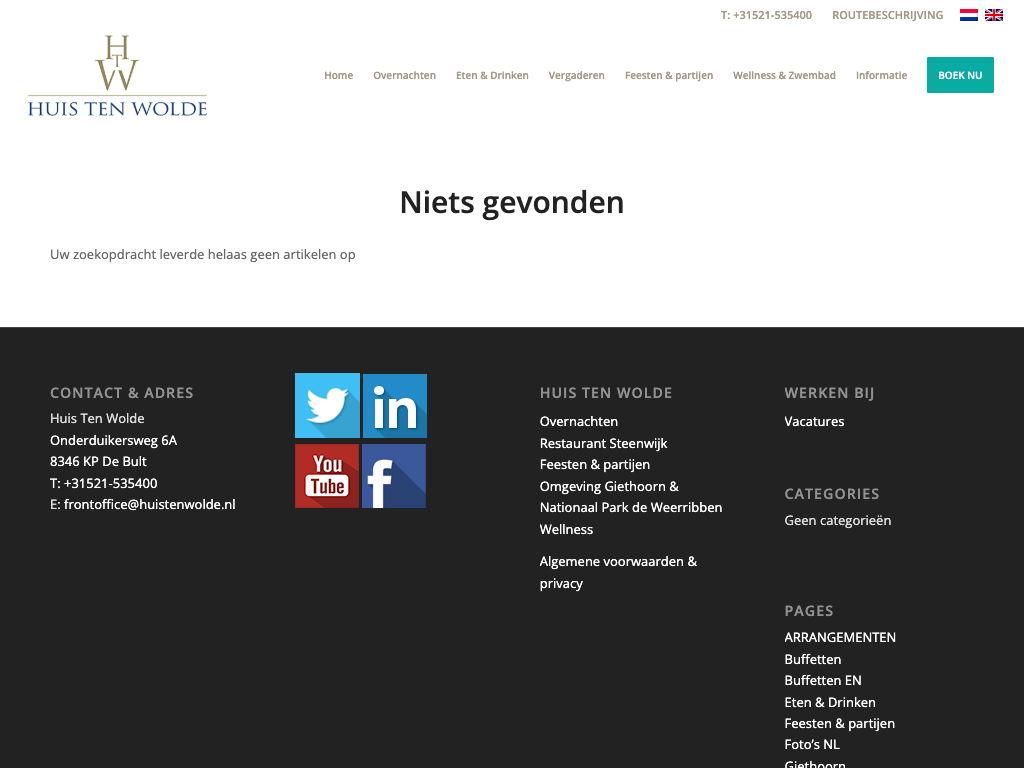Open the Twitter social icon
The image size is (1024, 768).
[x=327, y=406]
